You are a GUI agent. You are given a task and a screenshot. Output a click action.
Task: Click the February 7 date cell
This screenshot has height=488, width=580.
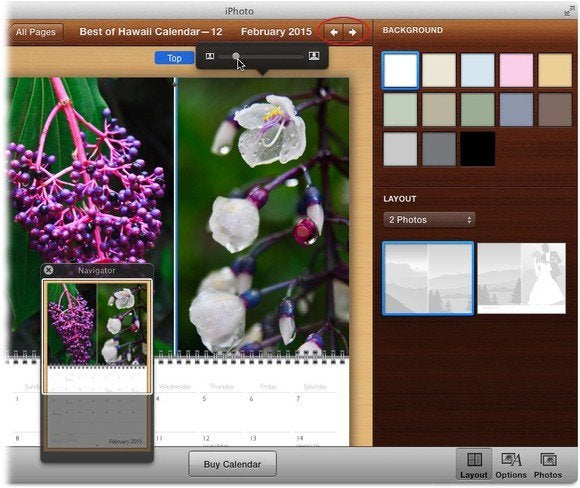click(316, 412)
